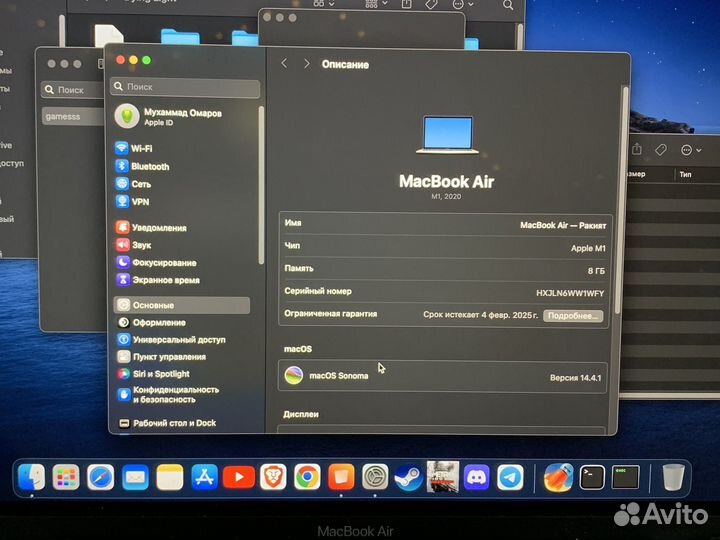Open YouTube from the Dock

pos(239,477)
